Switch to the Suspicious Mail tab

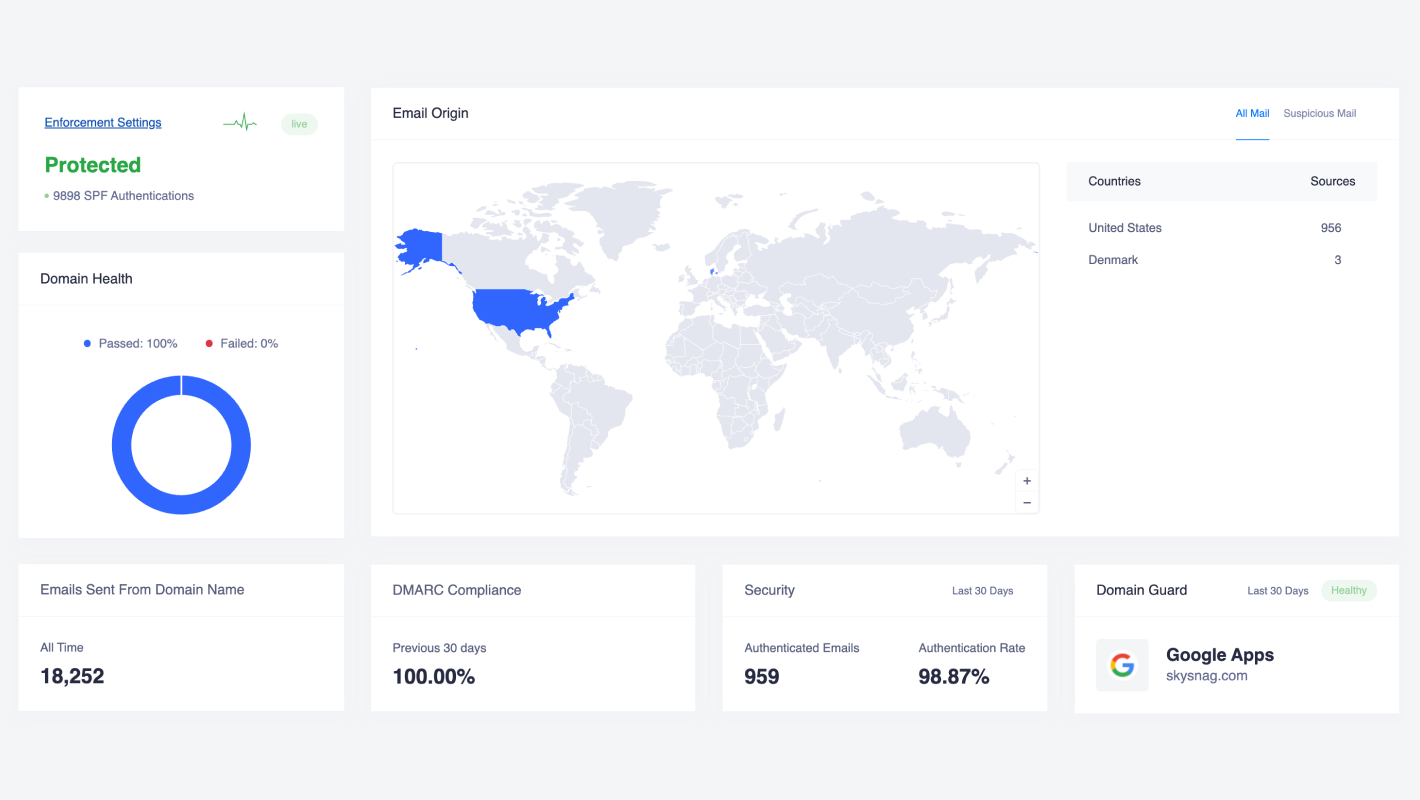coord(1319,114)
